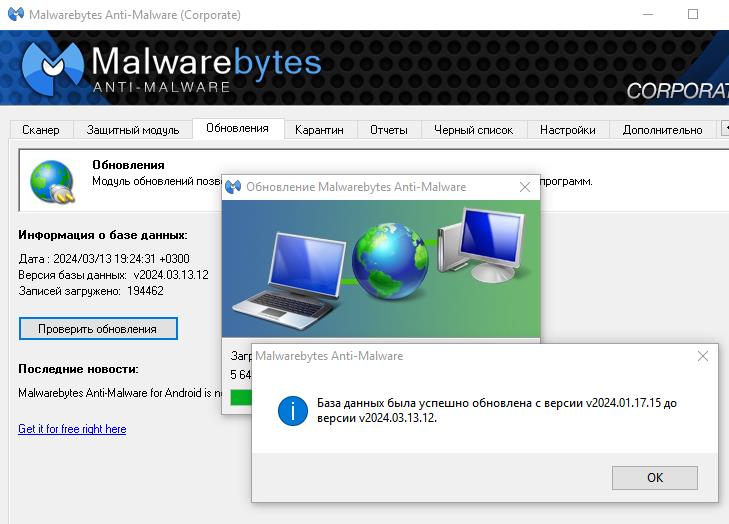Click the laptop image in the update window
729x524 pixels.
pos(289,280)
